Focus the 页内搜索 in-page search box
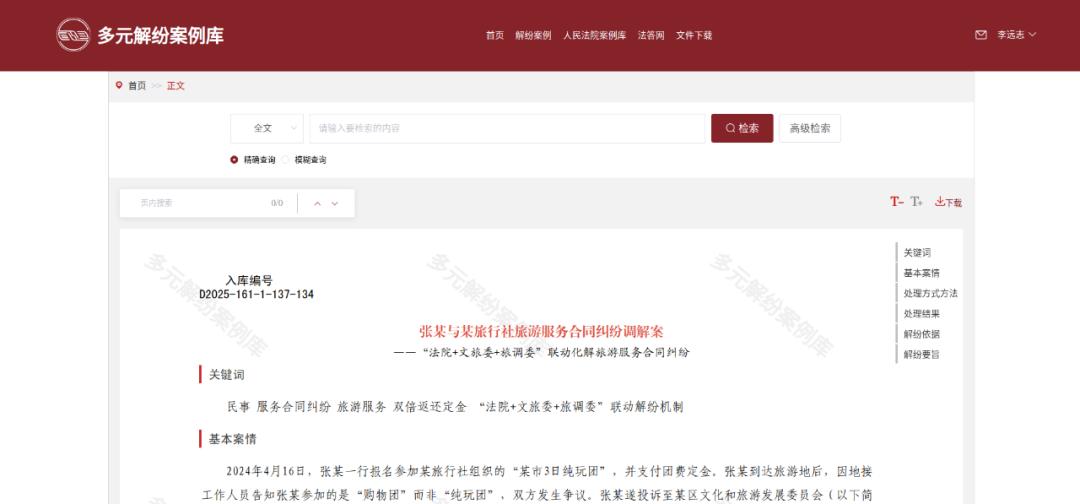Viewport: 1080px width, 504px height. pyautogui.click(x=200, y=204)
